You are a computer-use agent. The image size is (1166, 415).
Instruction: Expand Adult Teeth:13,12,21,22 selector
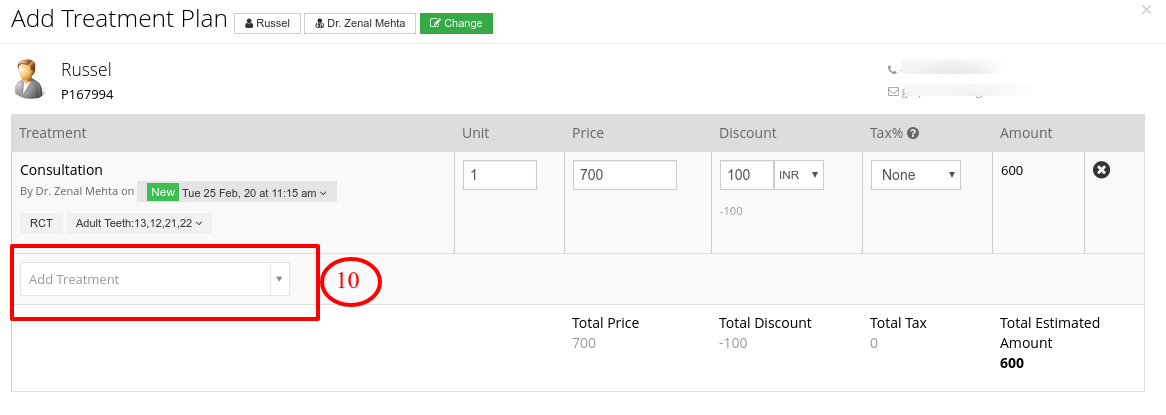139,223
